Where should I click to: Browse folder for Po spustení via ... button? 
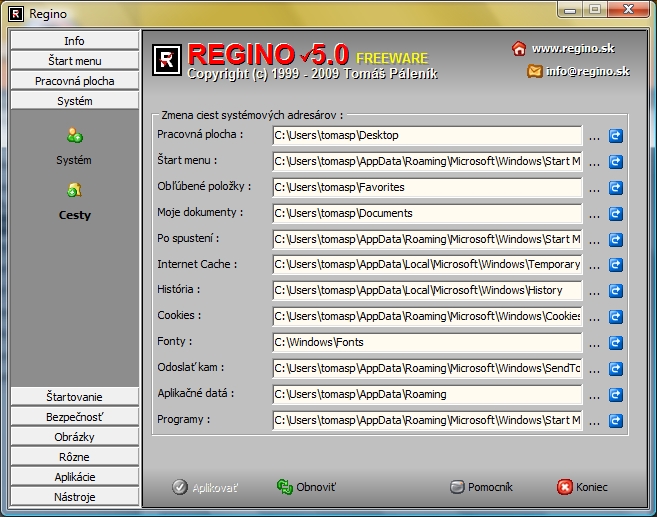[x=594, y=242]
